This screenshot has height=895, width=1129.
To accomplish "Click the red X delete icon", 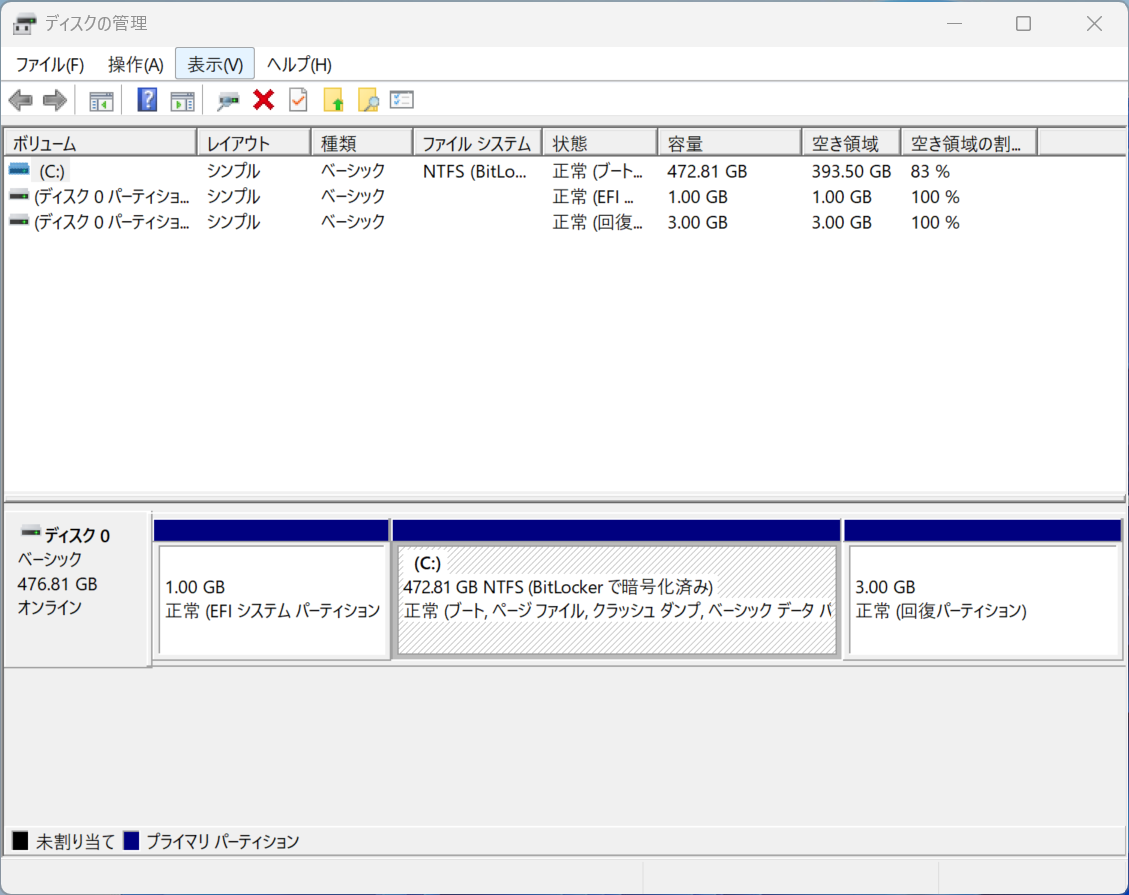I will click(264, 100).
